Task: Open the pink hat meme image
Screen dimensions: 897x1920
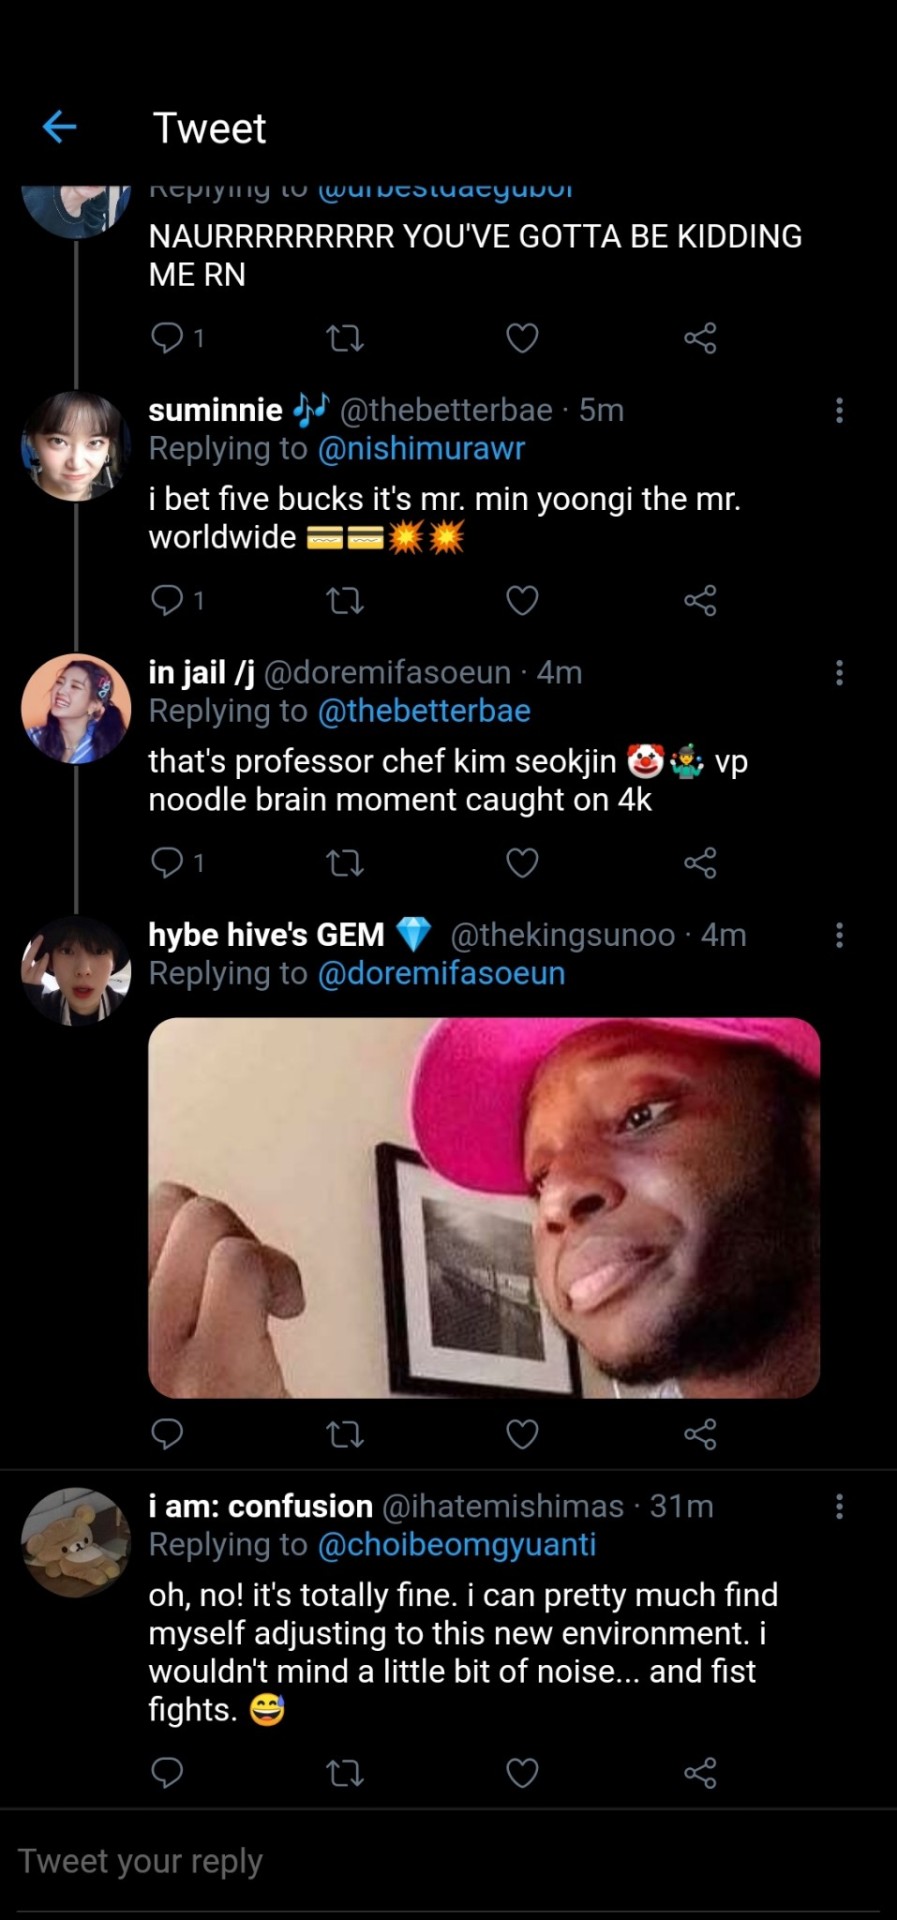Action: click(484, 1207)
